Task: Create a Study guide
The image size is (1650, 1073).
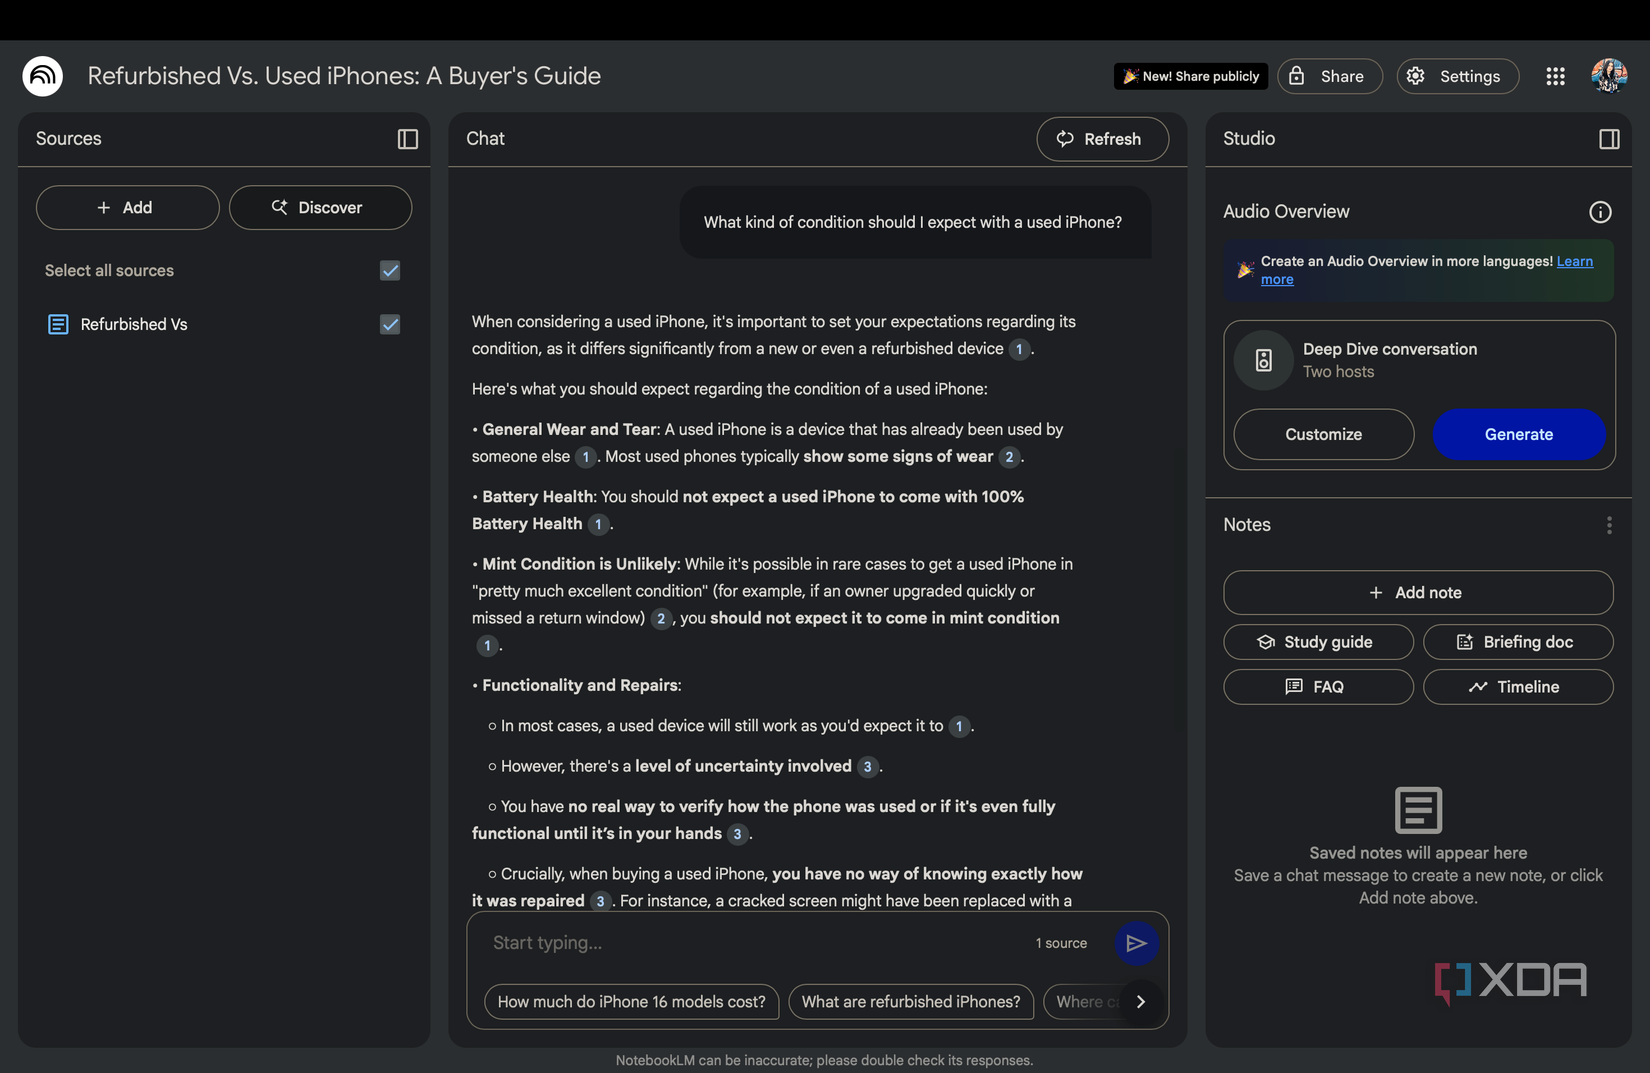Action: tap(1318, 642)
